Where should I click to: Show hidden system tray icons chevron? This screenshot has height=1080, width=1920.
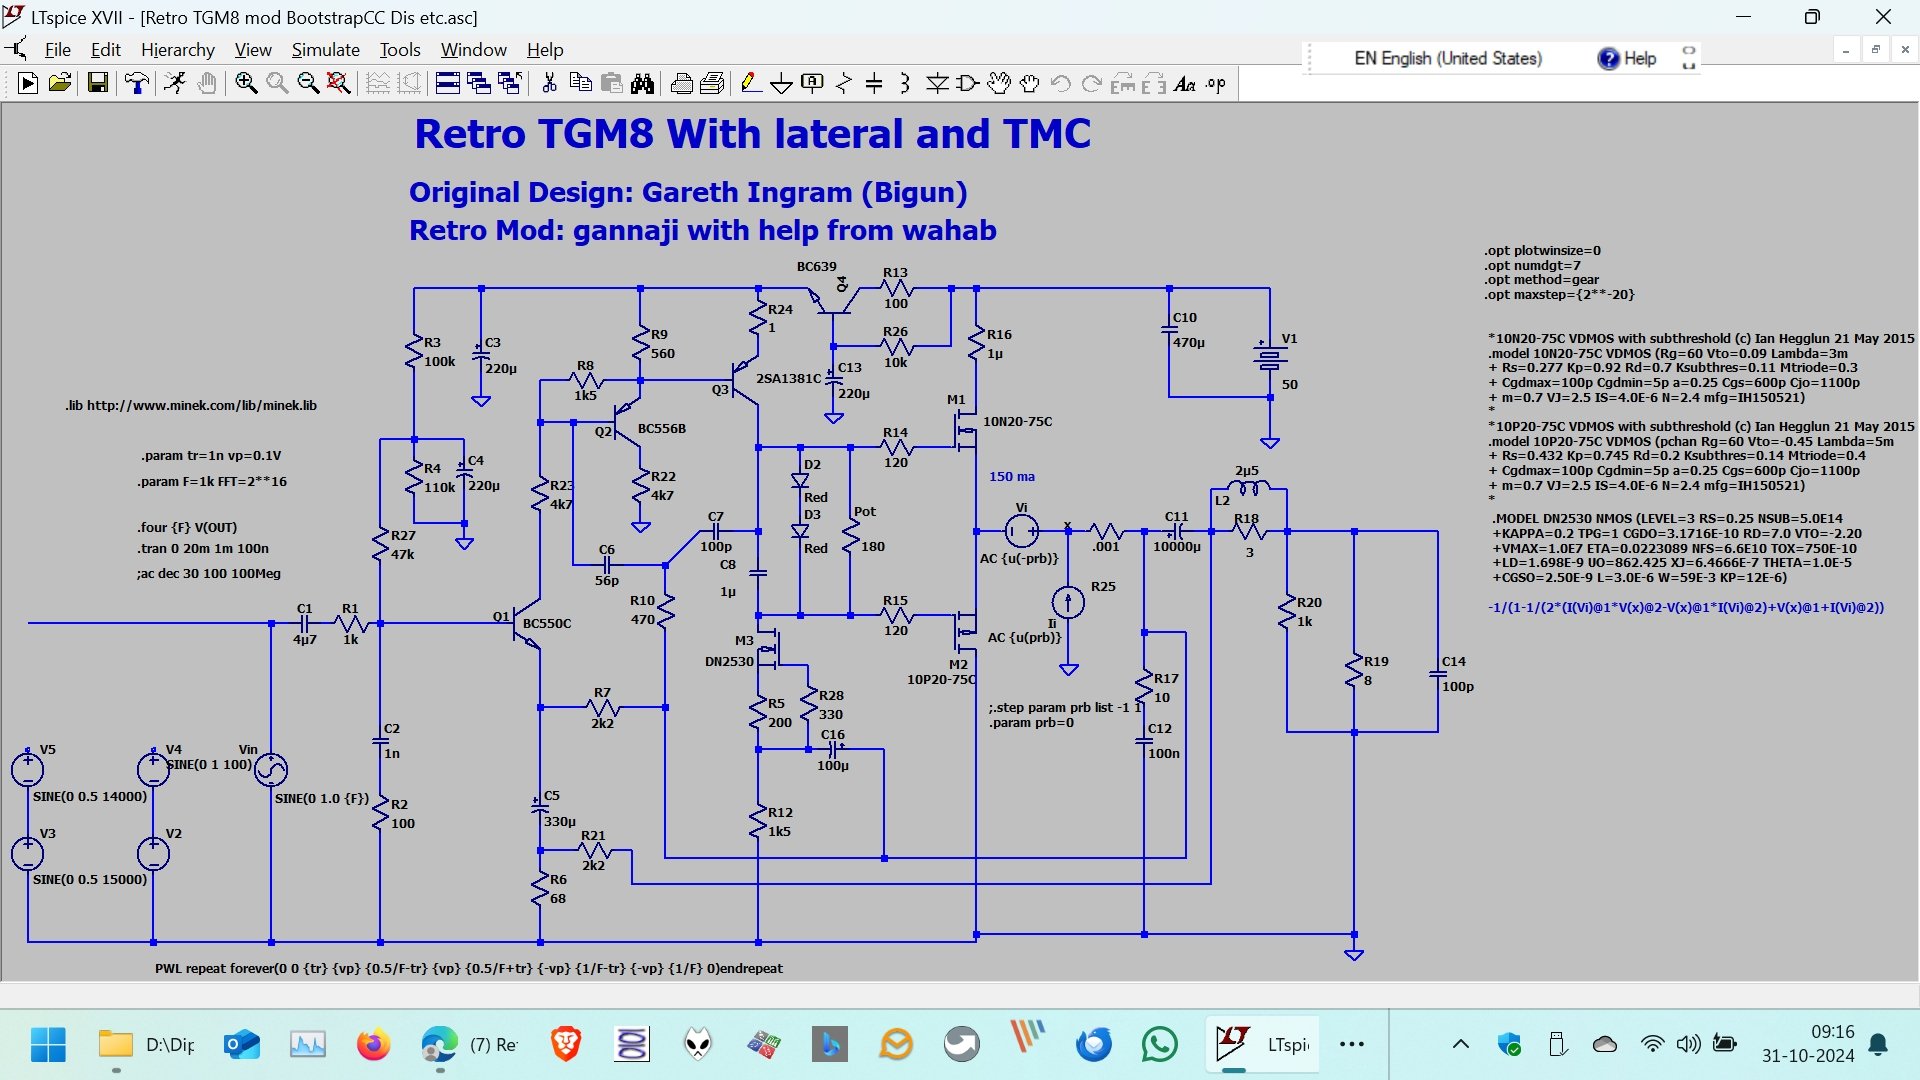point(1461,1045)
